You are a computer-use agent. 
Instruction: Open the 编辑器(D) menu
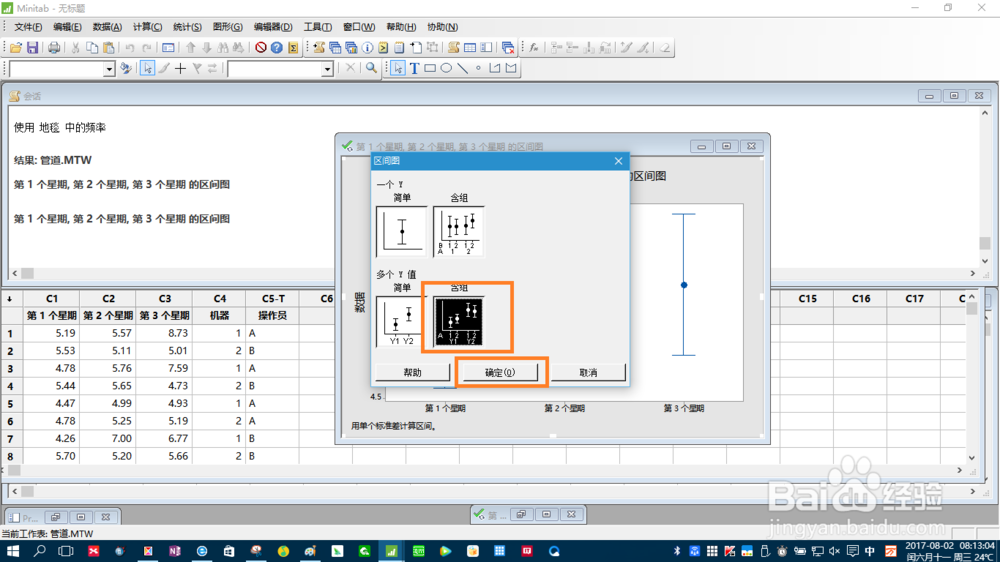pyautogui.click(x=273, y=27)
